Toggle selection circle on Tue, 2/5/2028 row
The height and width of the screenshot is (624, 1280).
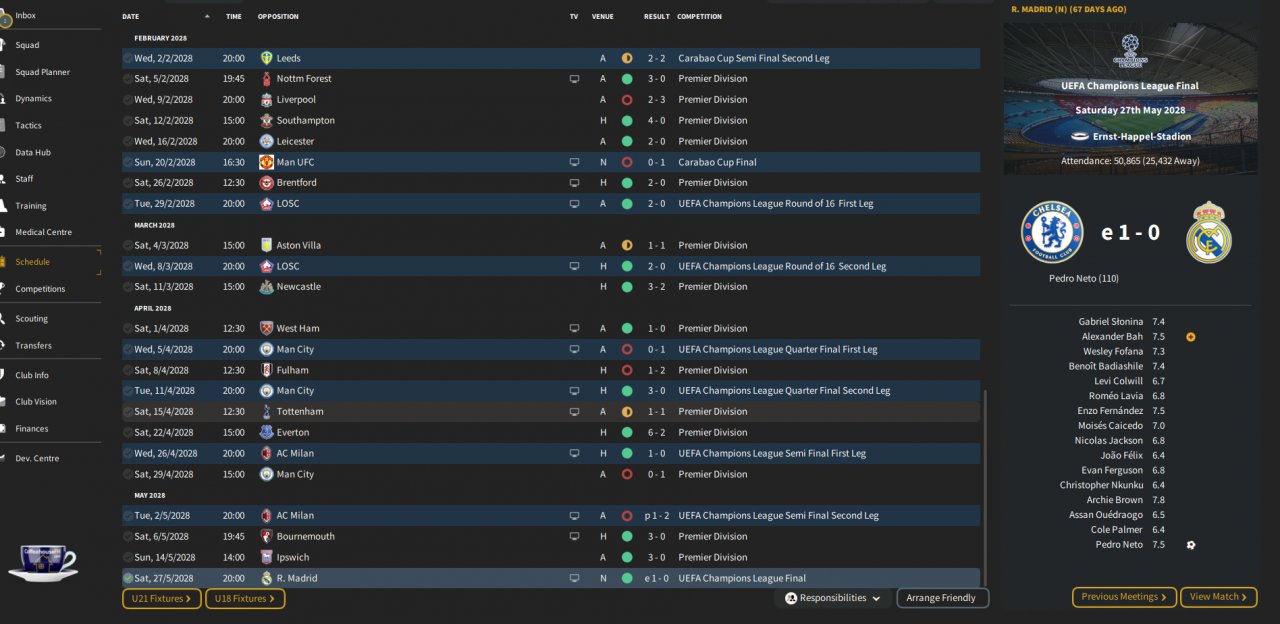(128, 516)
